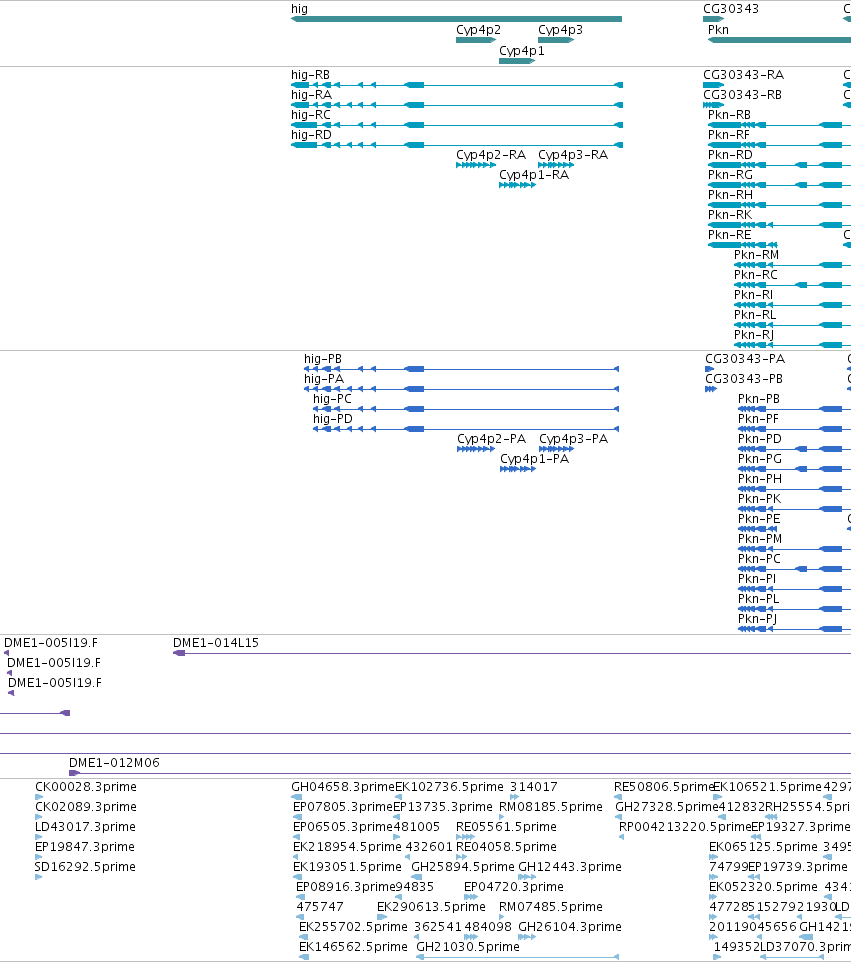The height and width of the screenshot is (962, 851).
Task: Click EST RM07485.5prime
Action: tap(551, 907)
